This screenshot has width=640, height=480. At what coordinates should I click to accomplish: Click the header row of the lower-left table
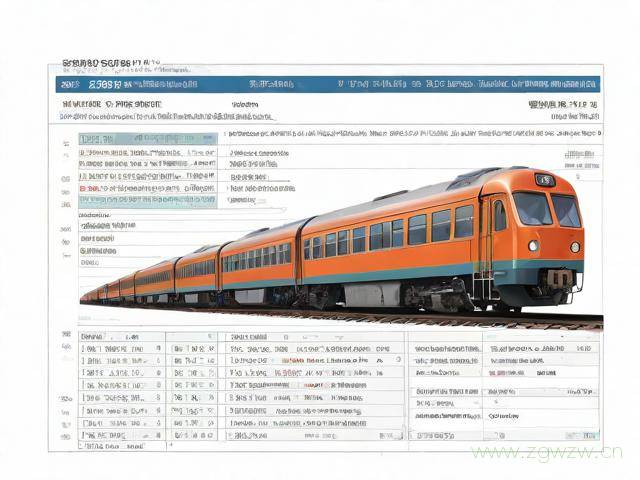point(118,337)
